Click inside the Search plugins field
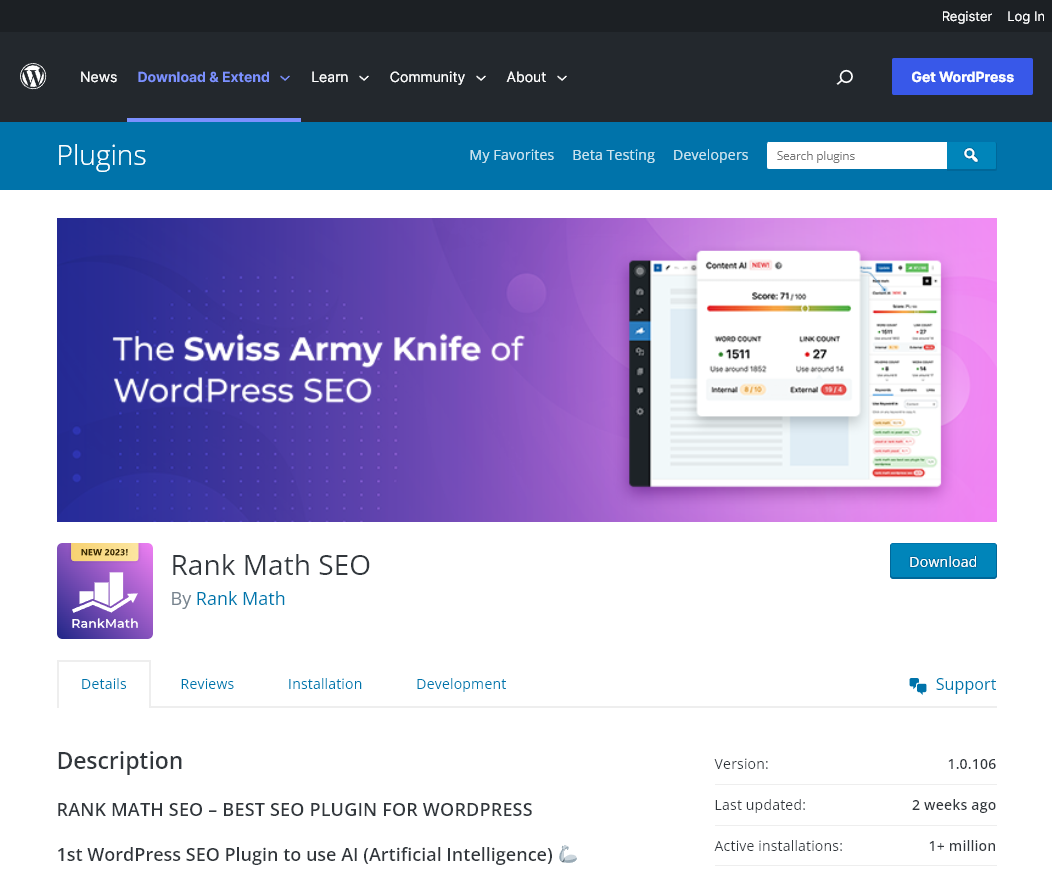 pyautogui.click(x=855, y=155)
